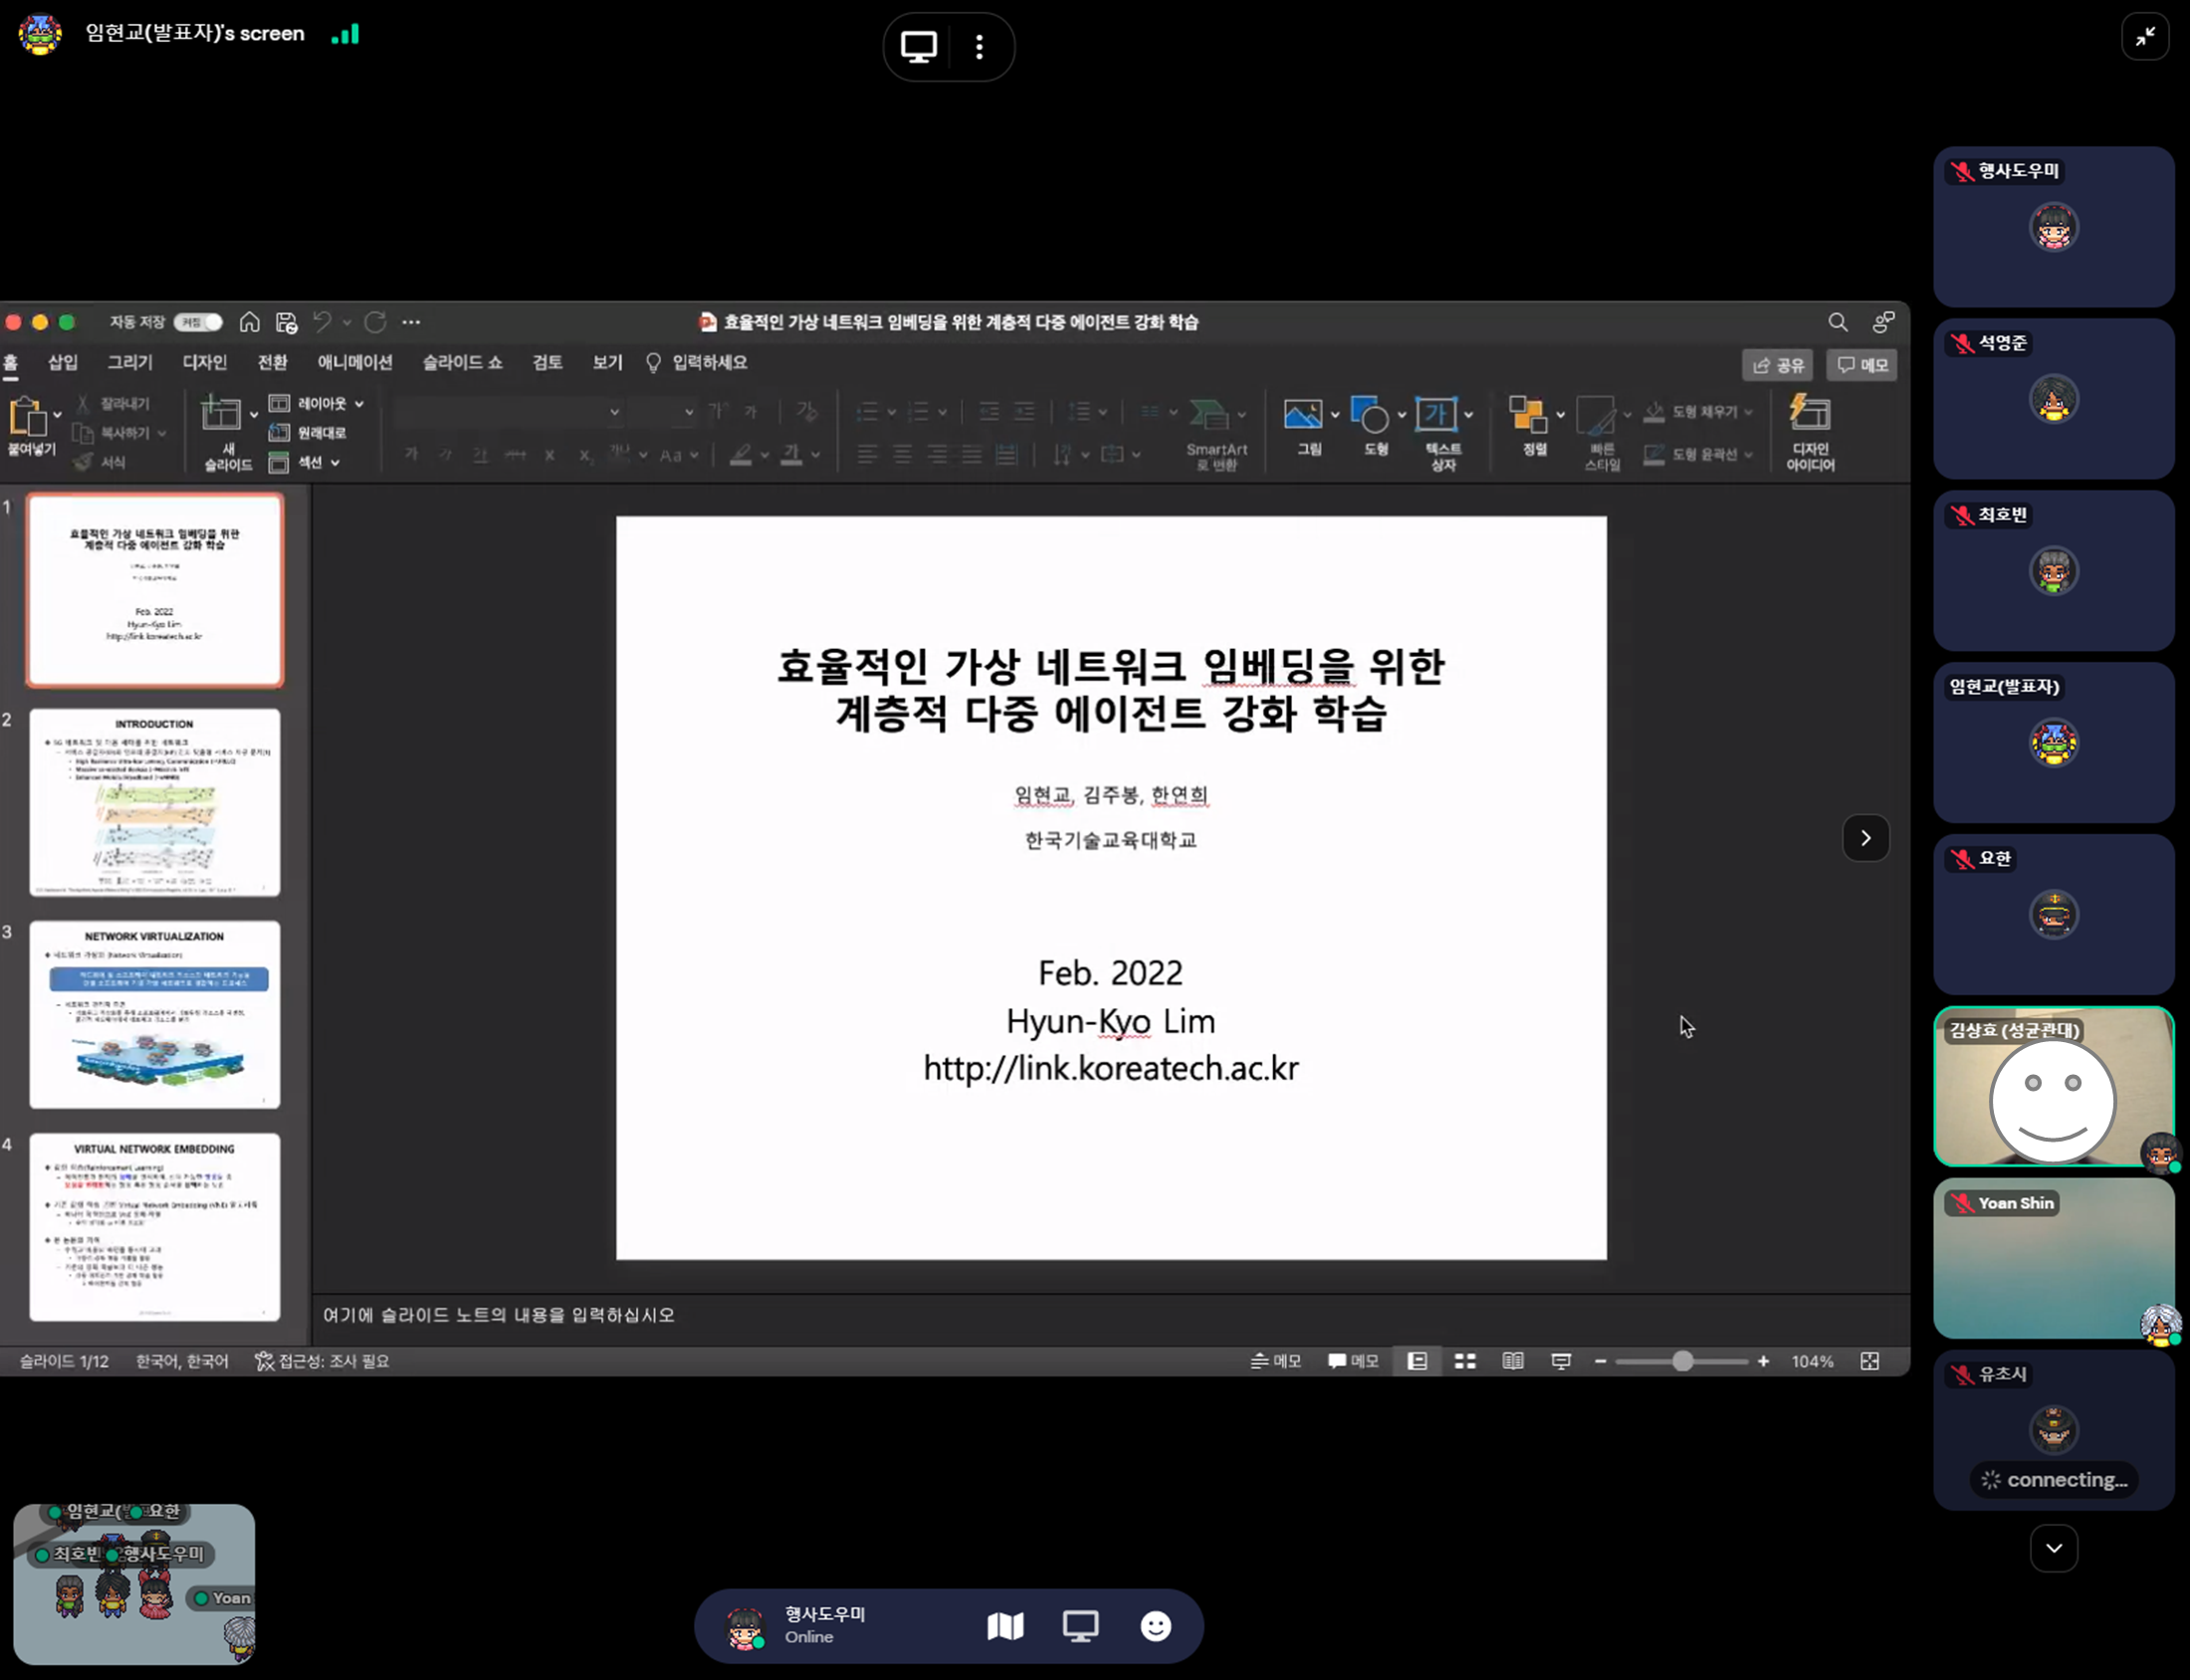Toggle normal view button in status bar

click(x=1417, y=1361)
